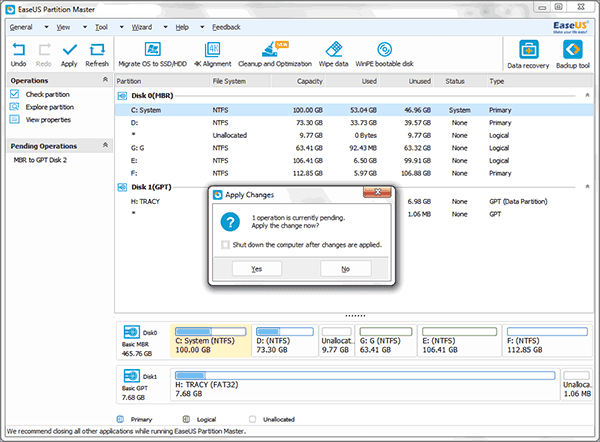This screenshot has width=600, height=442.
Task: Open the Wizard menu dropdown arrow
Action: pos(165,27)
